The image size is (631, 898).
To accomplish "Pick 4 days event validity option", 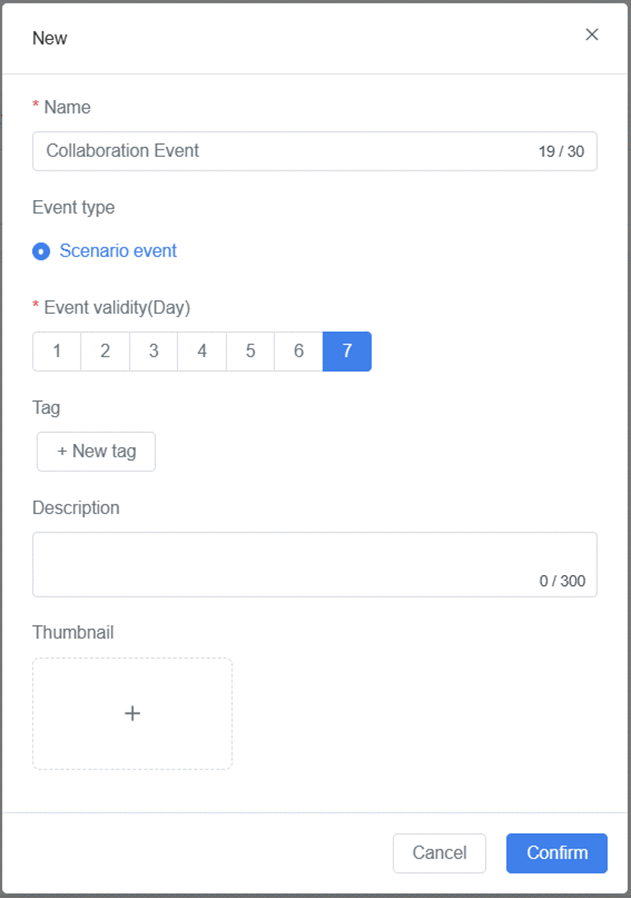I will click(202, 351).
